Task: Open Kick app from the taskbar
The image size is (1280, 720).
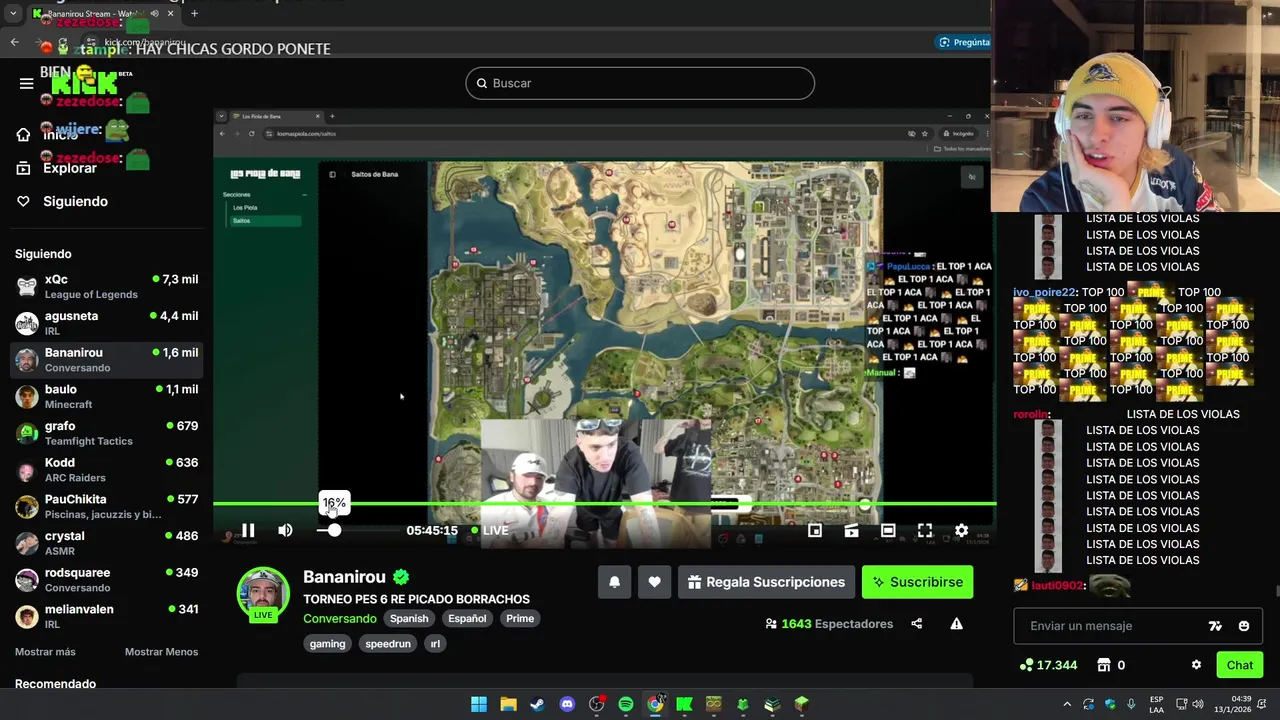Action: pos(684,704)
